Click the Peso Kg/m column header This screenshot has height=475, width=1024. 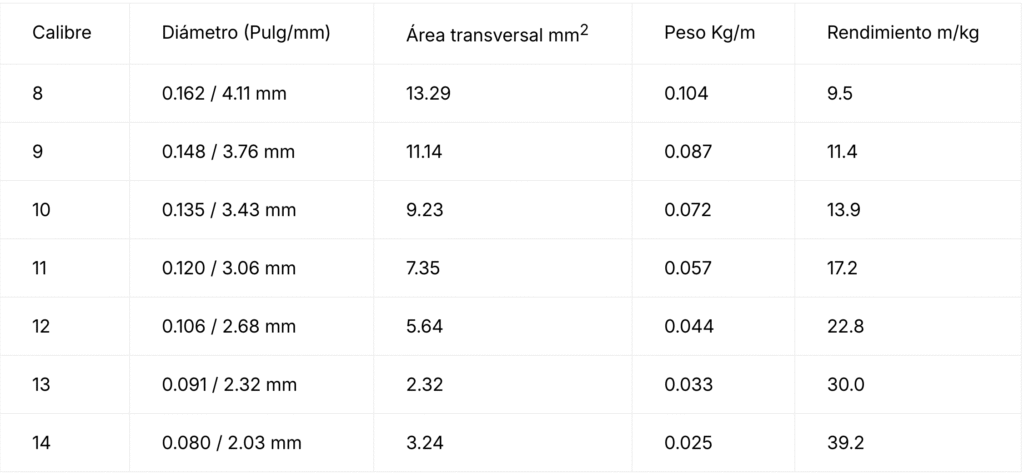click(709, 33)
